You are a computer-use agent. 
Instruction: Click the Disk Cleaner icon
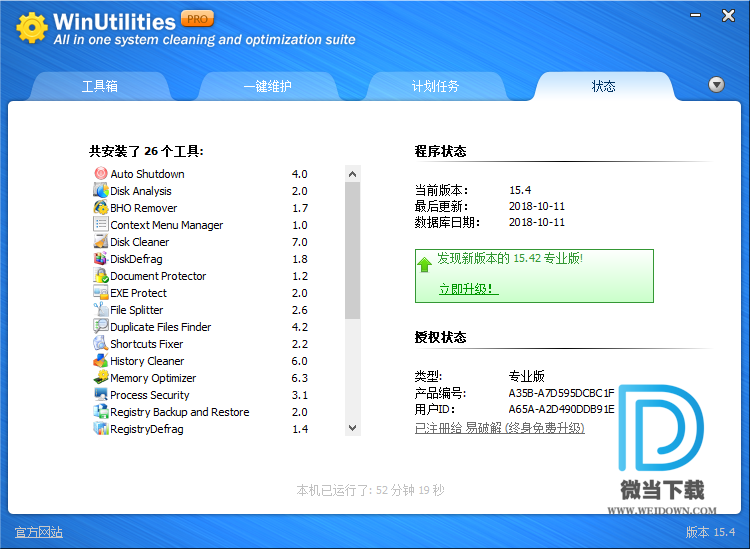point(100,241)
